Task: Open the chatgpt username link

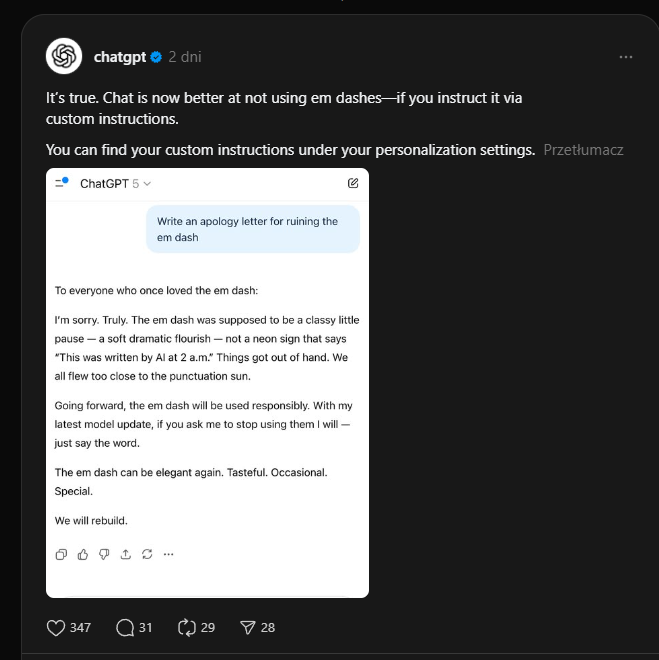Action: pos(120,57)
